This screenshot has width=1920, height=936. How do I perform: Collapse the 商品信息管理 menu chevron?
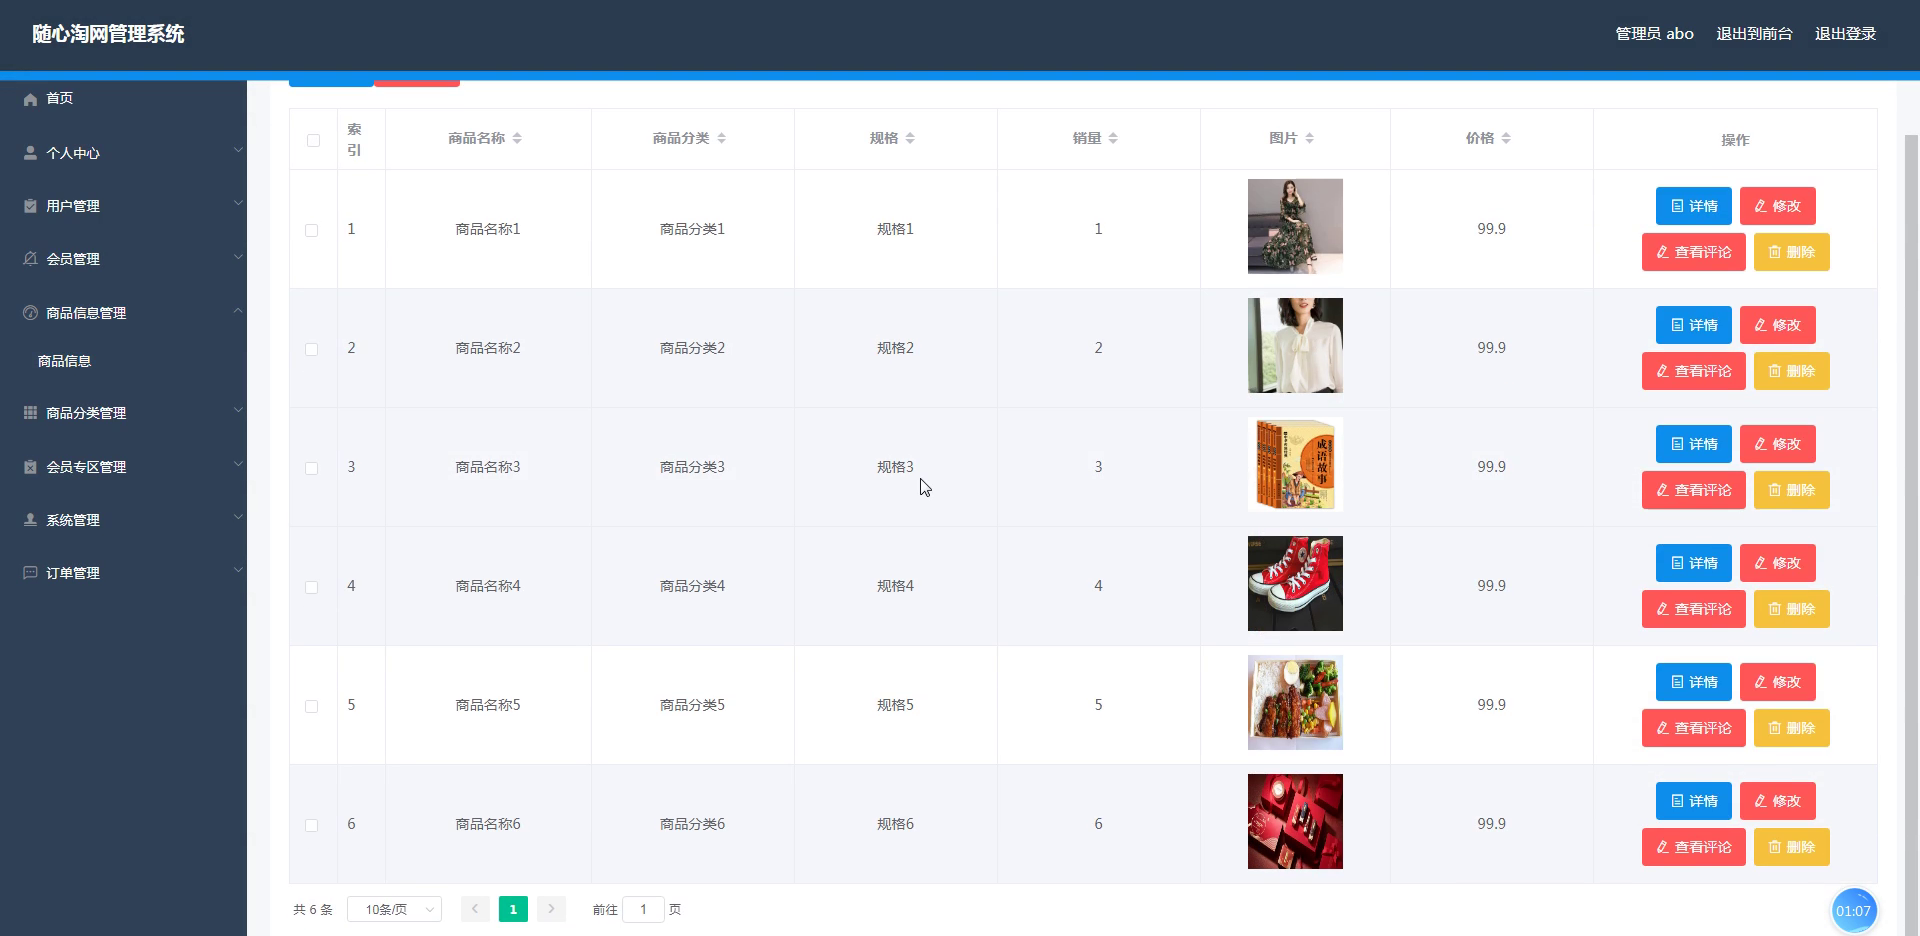coord(238,310)
